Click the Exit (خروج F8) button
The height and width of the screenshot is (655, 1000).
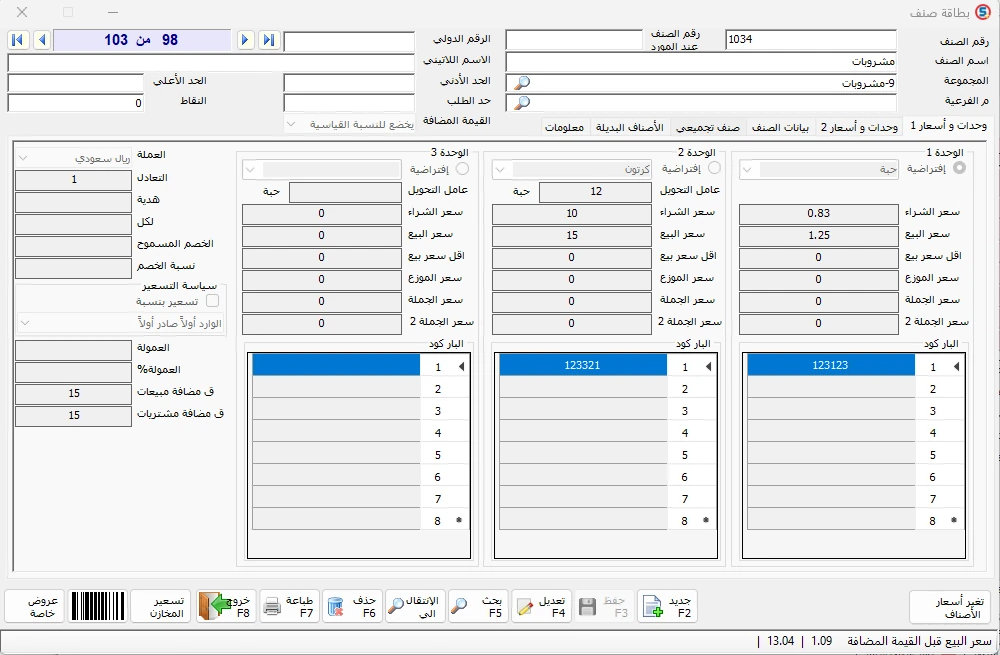point(226,606)
